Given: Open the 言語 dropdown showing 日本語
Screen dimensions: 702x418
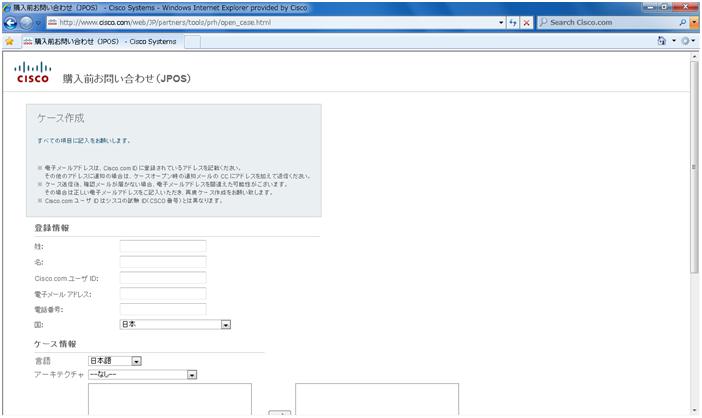Looking at the screenshot, I should click(x=115, y=361).
